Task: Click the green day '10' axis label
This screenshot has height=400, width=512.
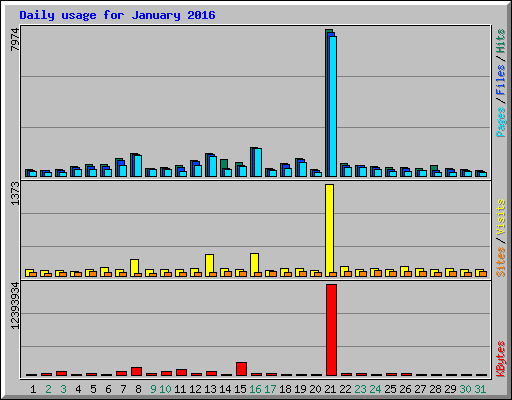Action: 165,389
